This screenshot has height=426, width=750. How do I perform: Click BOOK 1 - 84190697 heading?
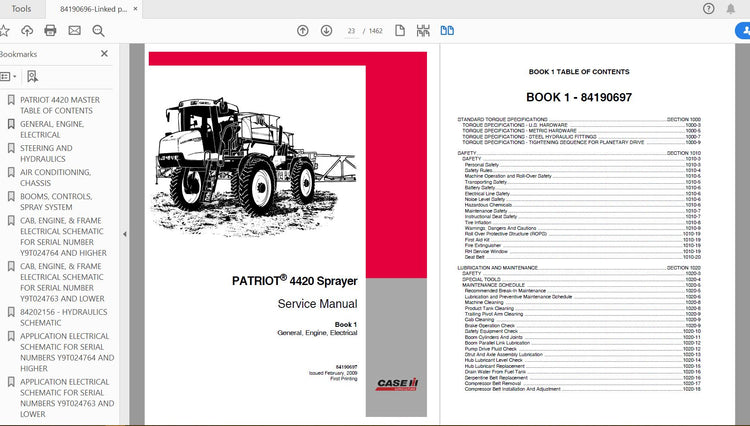[579, 97]
